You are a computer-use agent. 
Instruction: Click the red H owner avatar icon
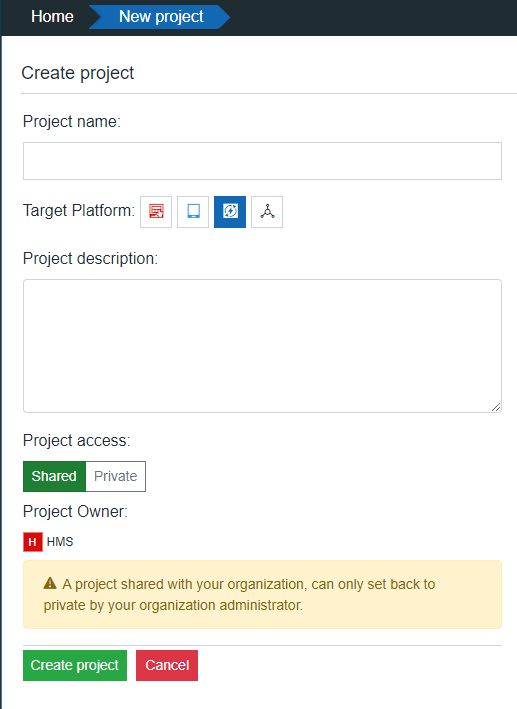(33, 542)
